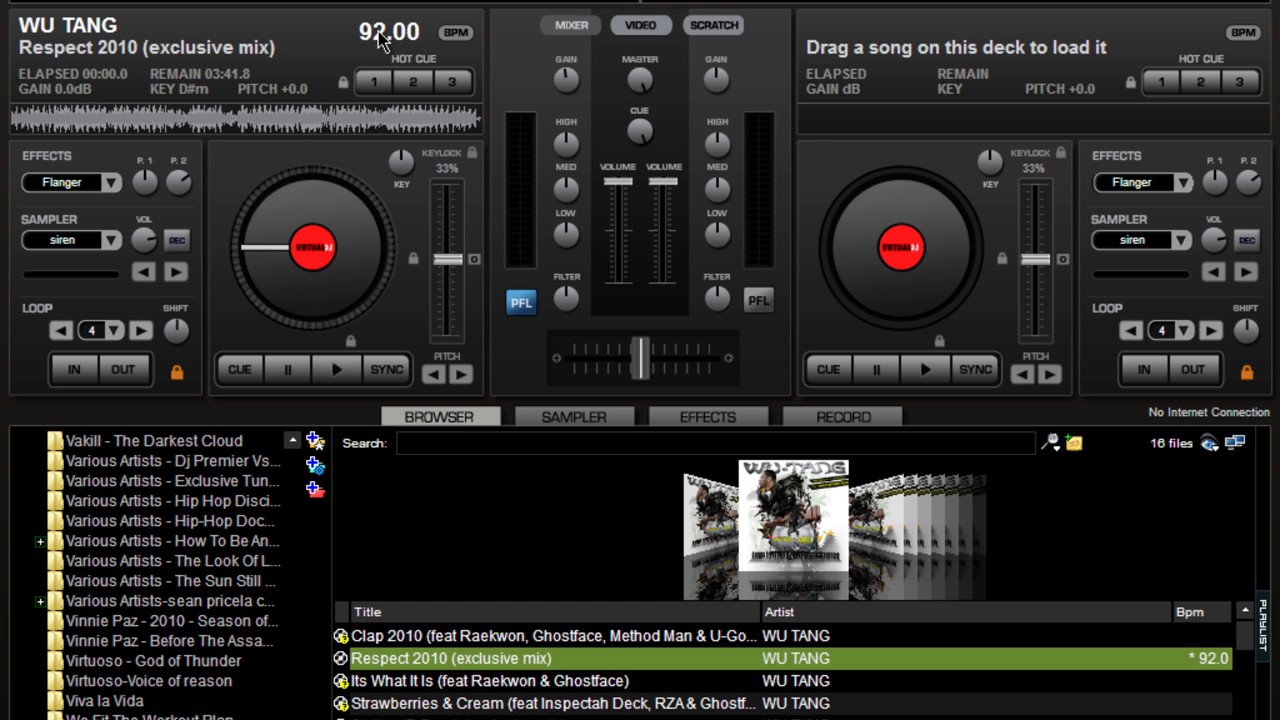Switch to the SCRATCH panel

[x=714, y=25]
